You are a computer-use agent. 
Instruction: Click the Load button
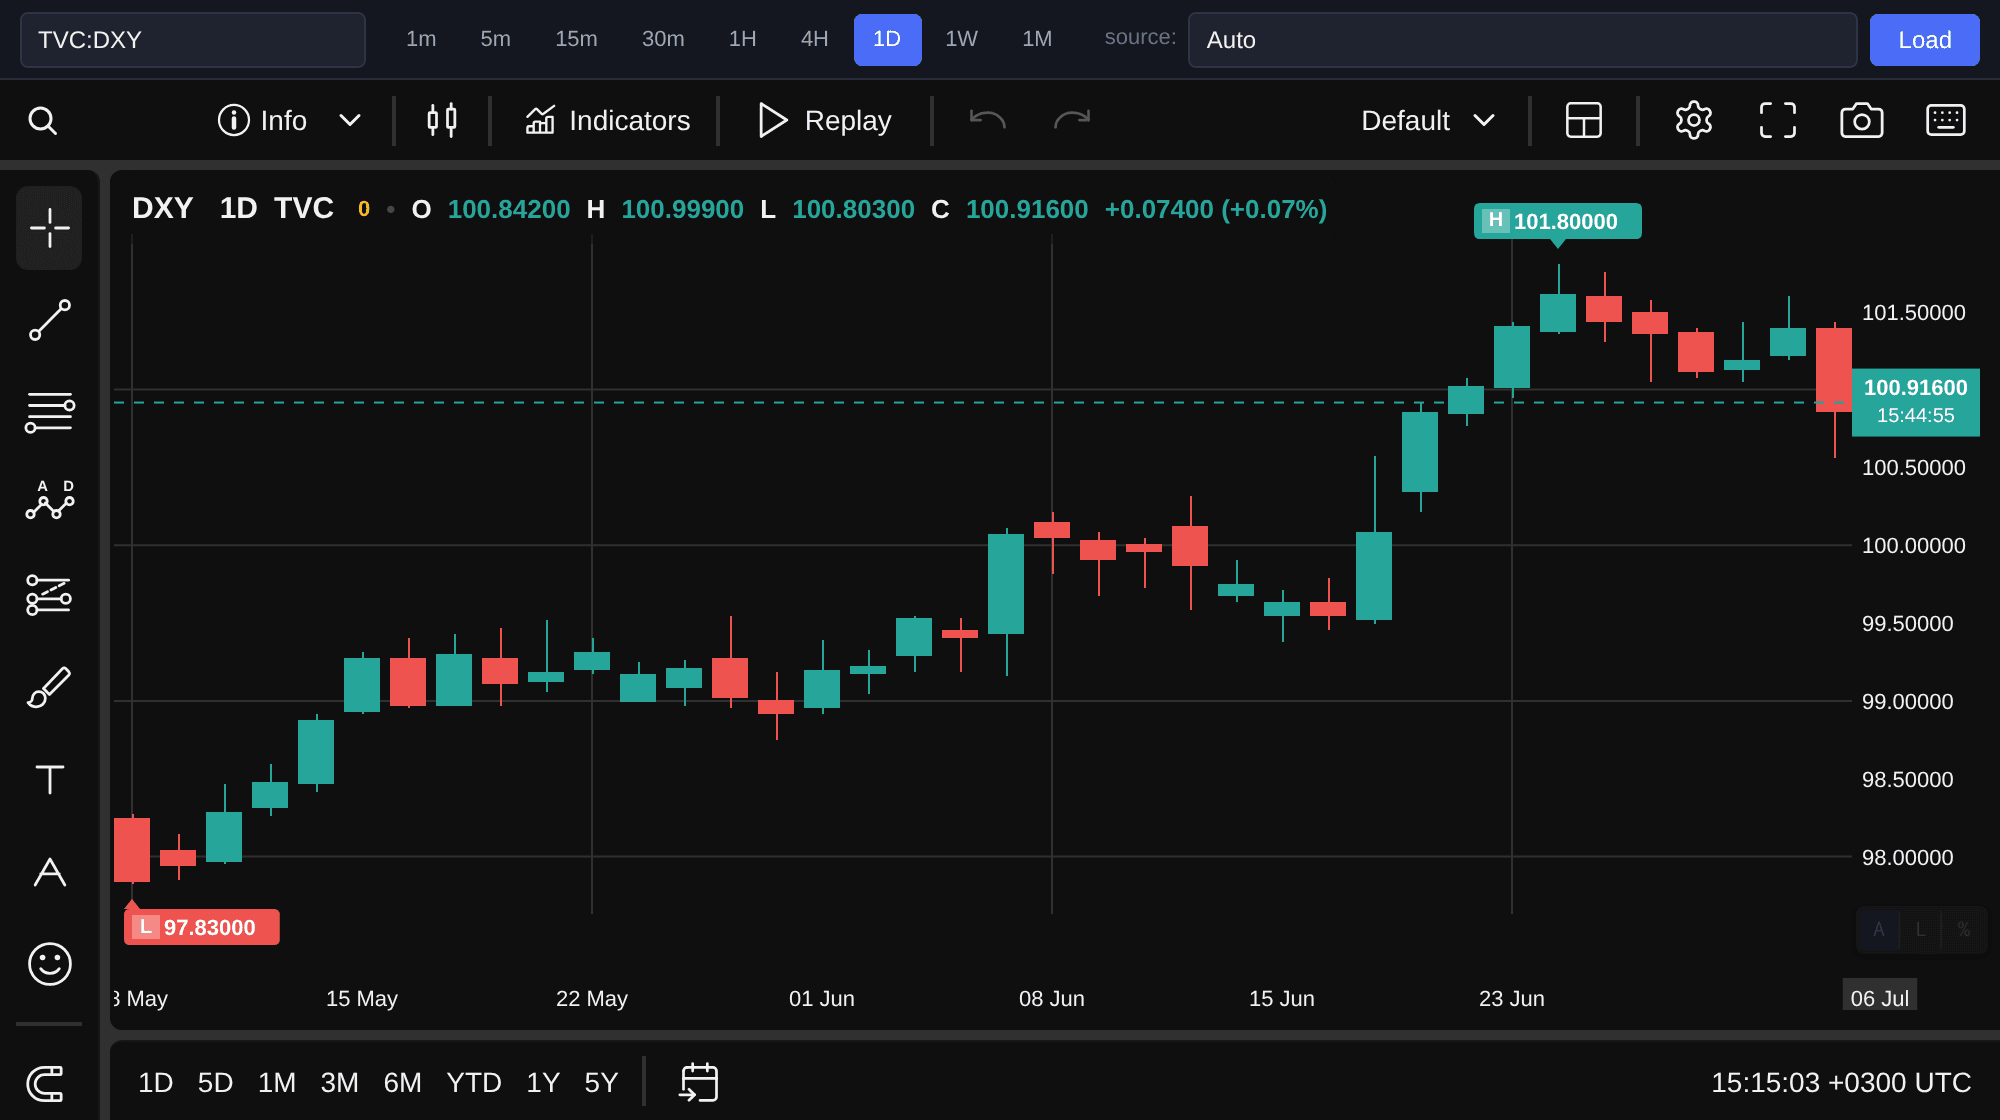pyautogui.click(x=1924, y=40)
